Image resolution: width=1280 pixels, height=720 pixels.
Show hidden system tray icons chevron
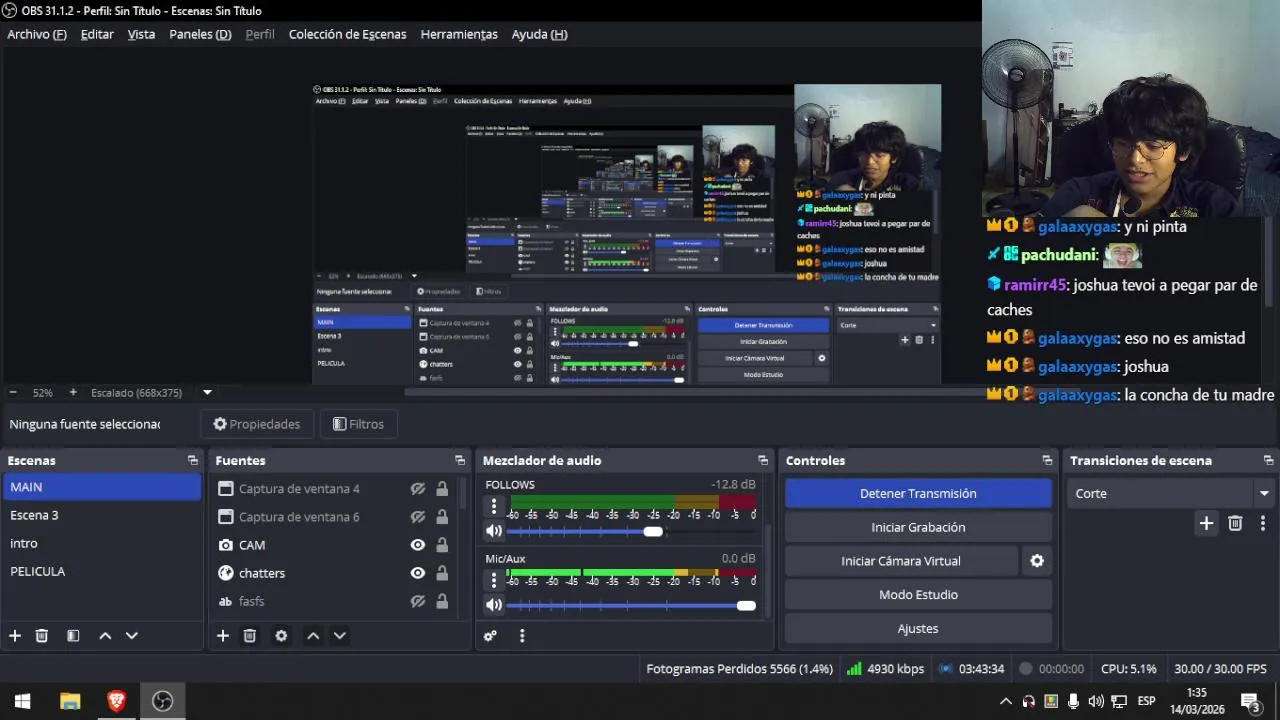(x=1006, y=701)
